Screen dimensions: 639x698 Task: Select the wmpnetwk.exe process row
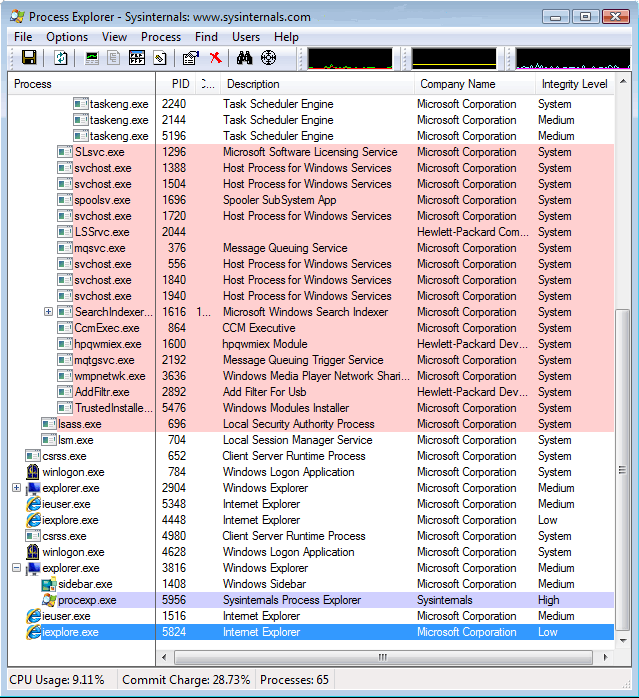pos(311,376)
